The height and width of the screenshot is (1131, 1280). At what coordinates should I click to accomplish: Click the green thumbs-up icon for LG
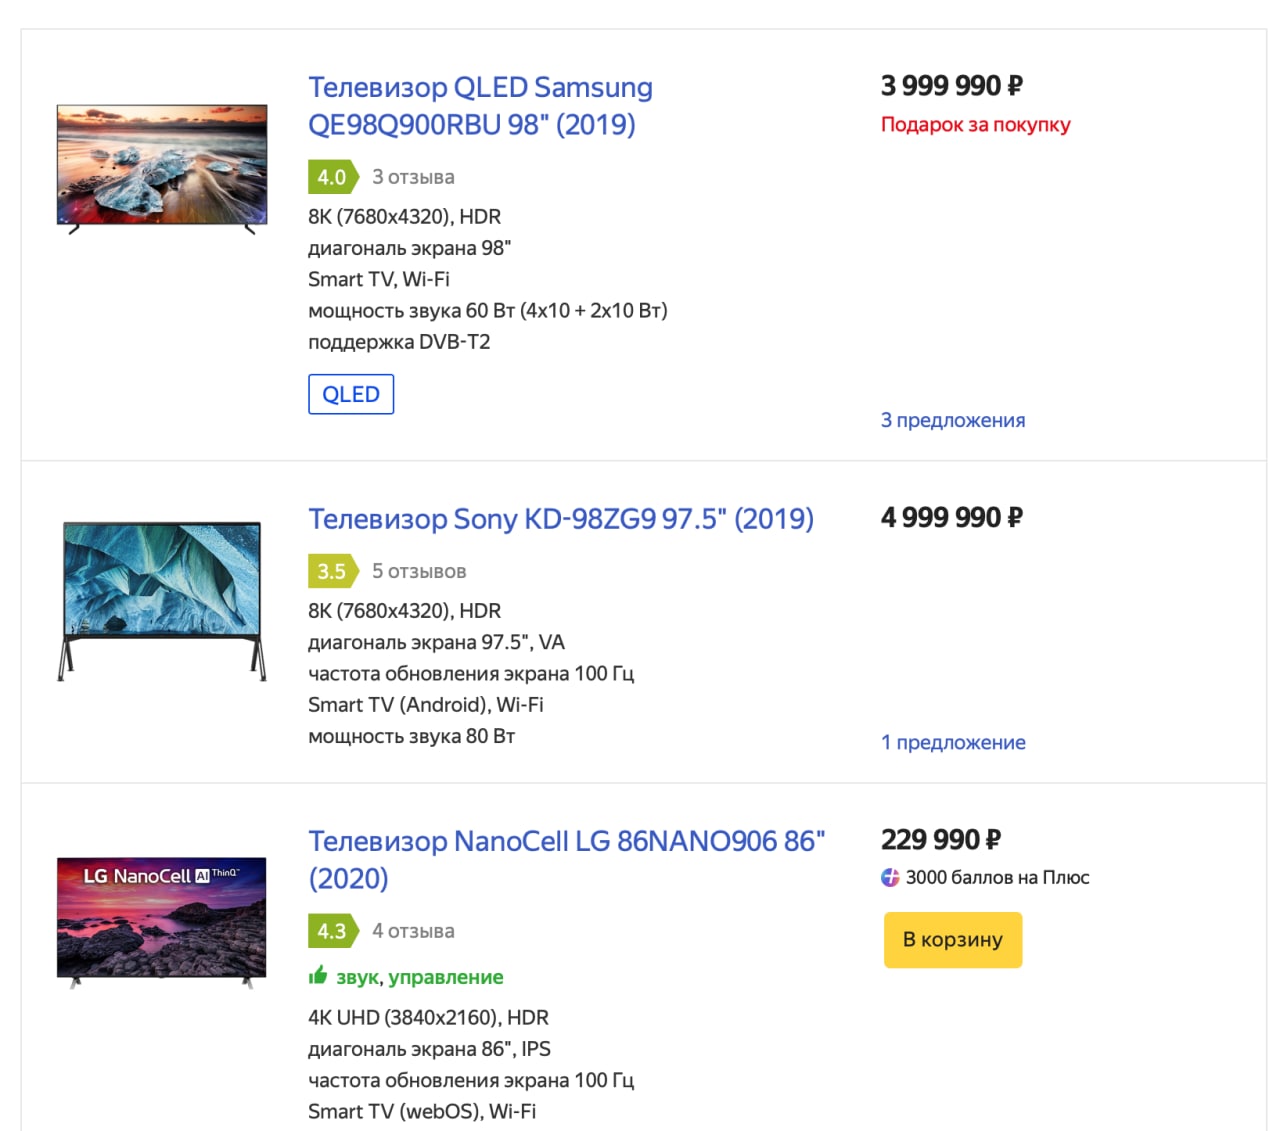(318, 975)
